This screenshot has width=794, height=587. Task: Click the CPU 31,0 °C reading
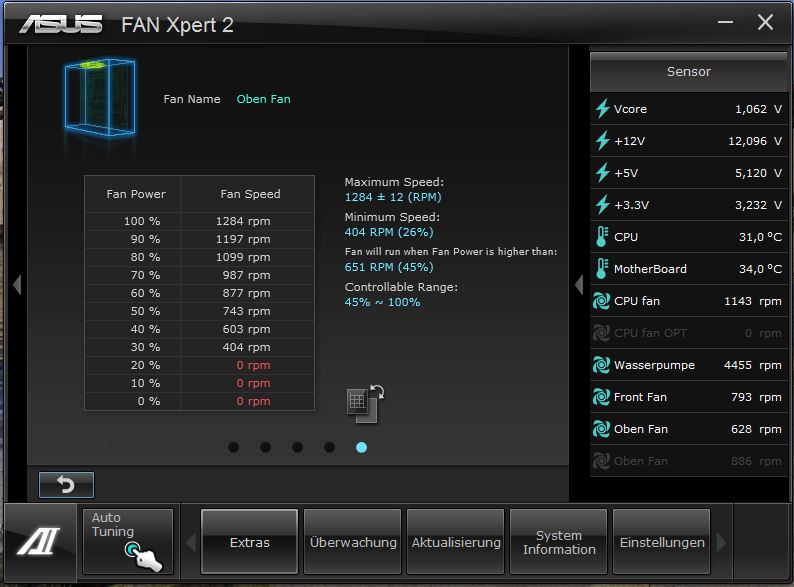pyautogui.click(x=760, y=237)
